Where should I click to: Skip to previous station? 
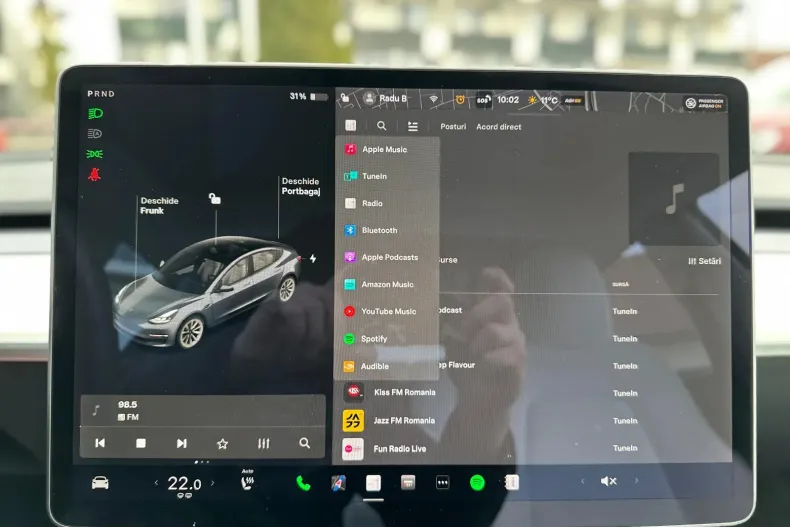[100, 443]
